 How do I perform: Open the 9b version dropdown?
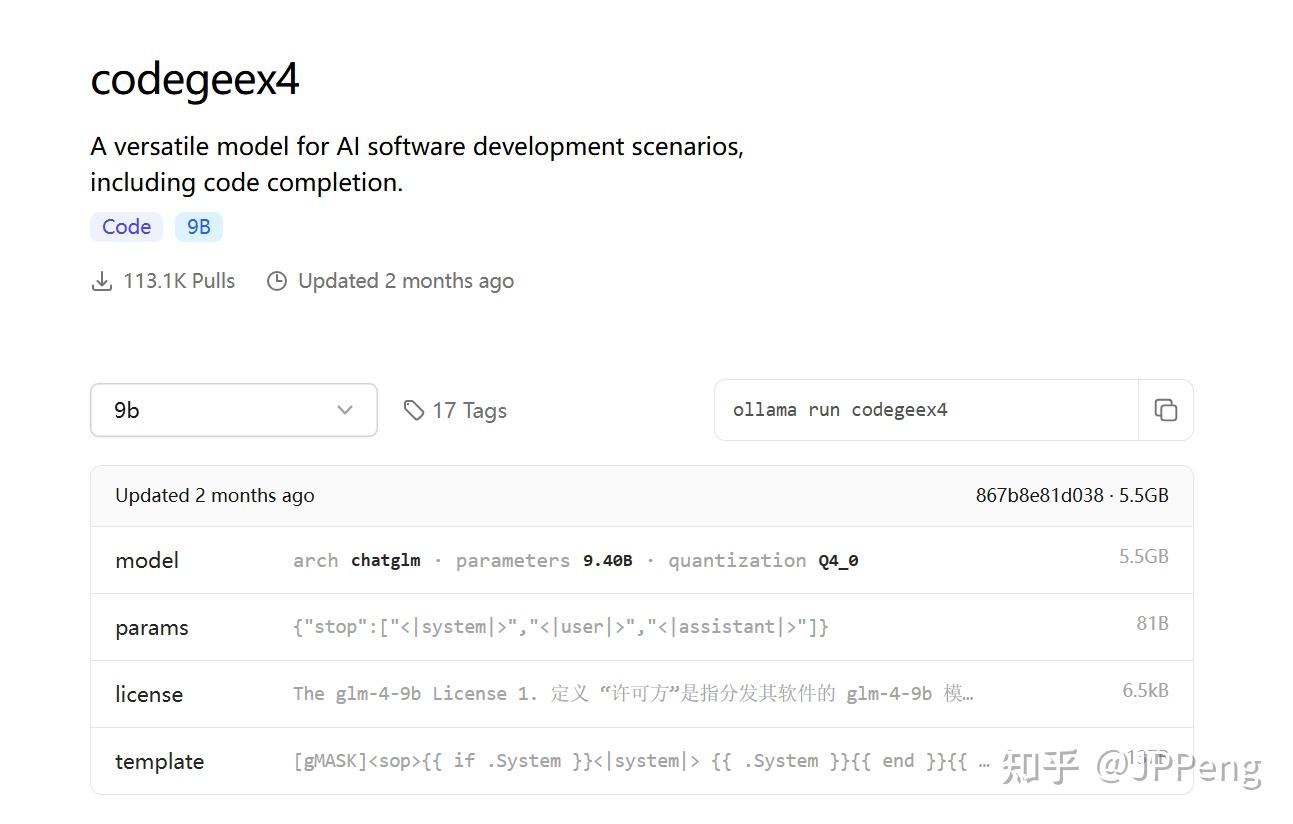pos(233,410)
